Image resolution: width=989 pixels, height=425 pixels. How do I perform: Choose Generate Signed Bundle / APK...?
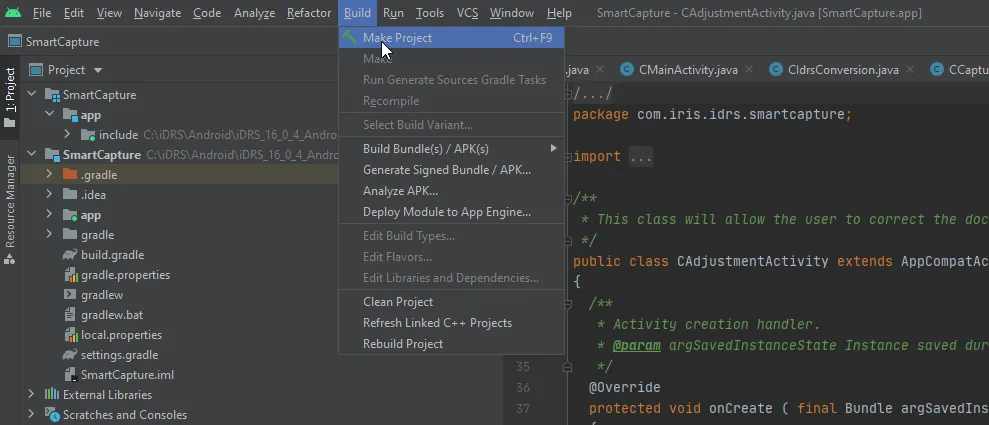coord(452,170)
